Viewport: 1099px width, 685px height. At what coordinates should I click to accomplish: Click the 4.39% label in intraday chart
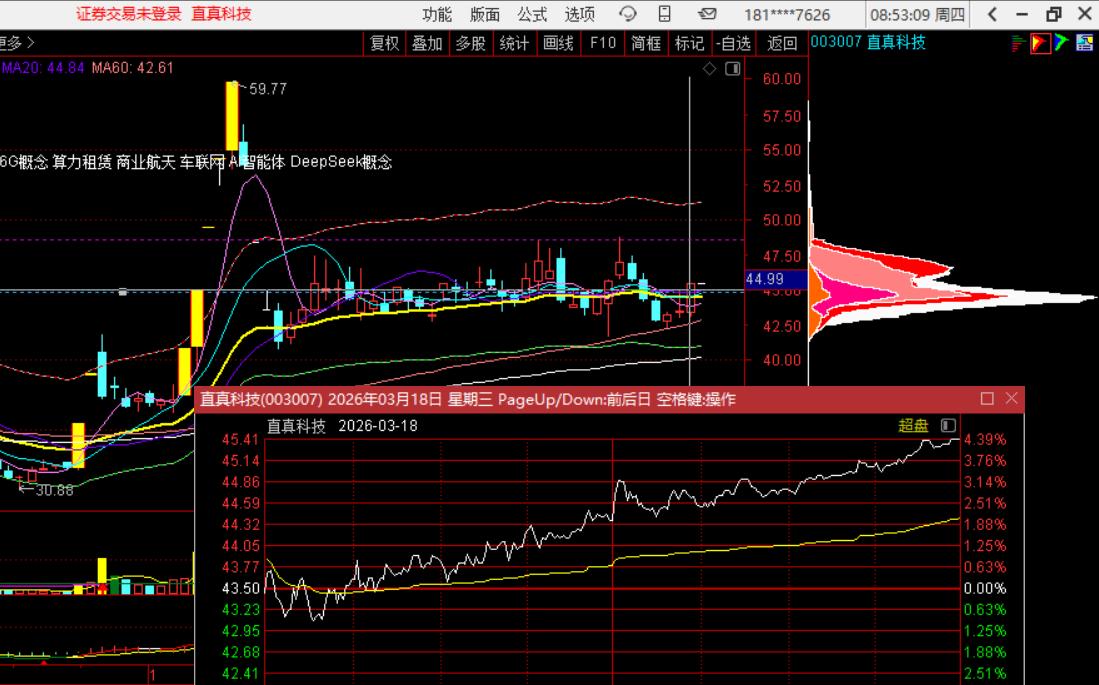(985, 440)
